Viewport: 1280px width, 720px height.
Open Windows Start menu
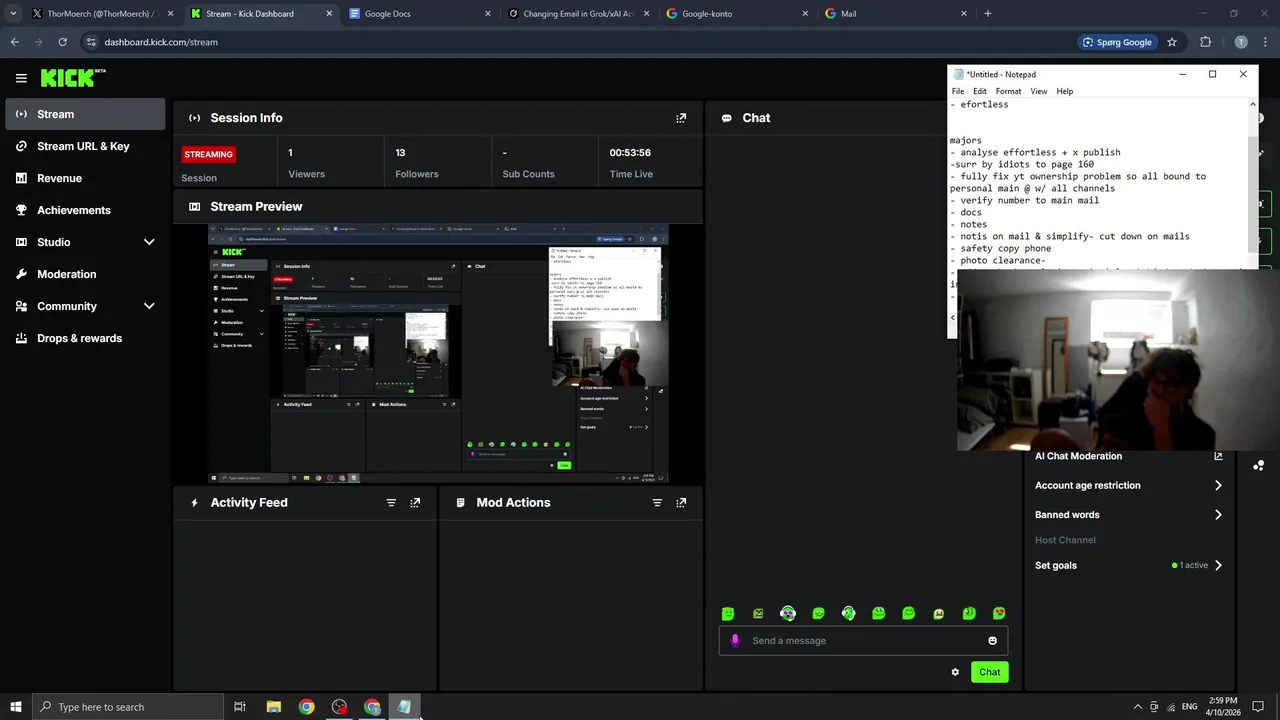tap(16, 707)
